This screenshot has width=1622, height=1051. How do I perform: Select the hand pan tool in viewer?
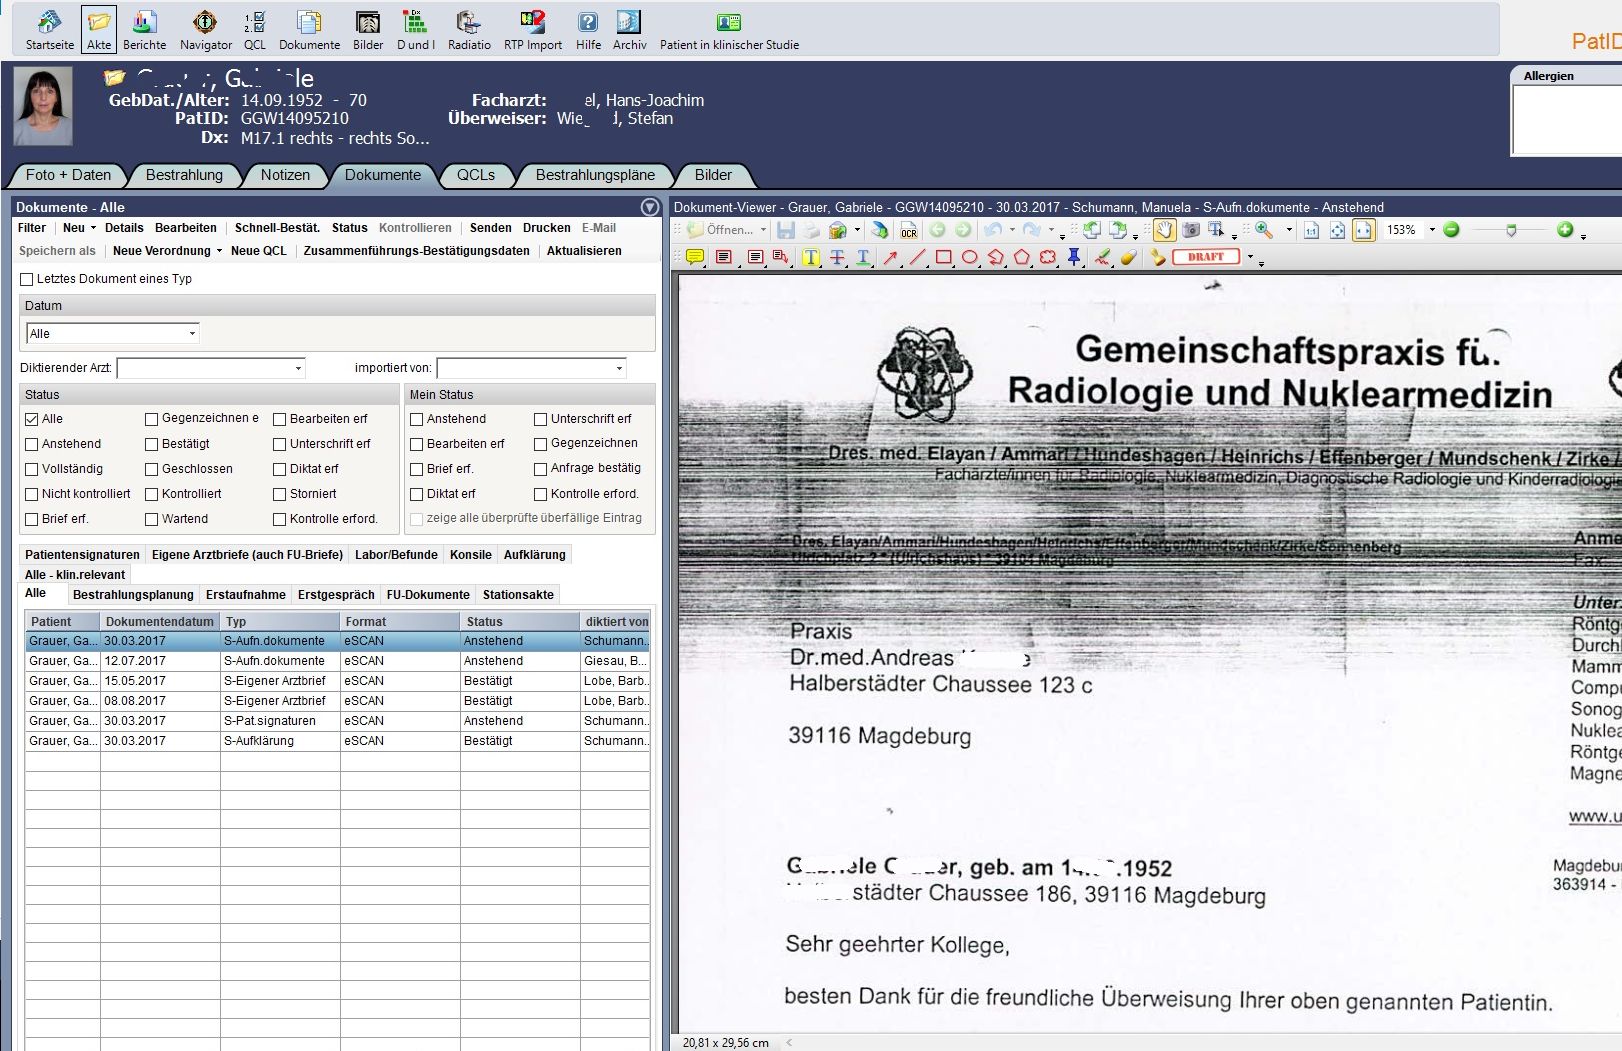click(1164, 230)
